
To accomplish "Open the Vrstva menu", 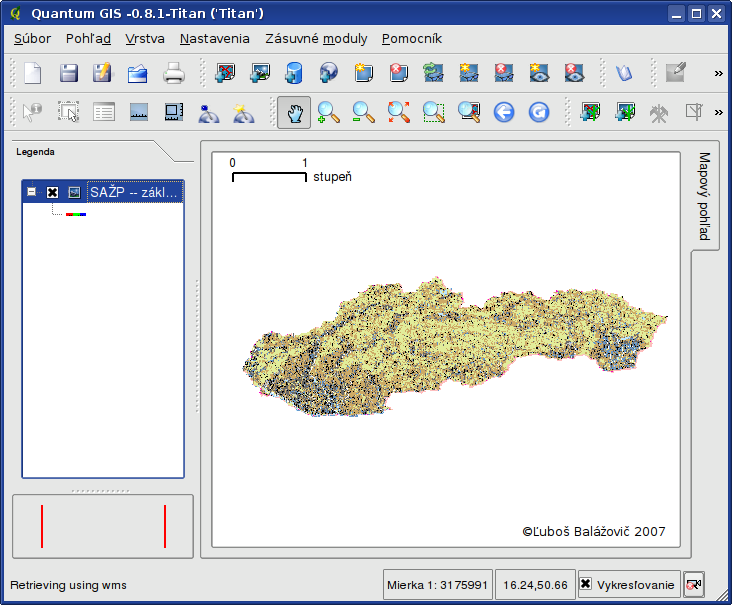I will pyautogui.click(x=145, y=39).
